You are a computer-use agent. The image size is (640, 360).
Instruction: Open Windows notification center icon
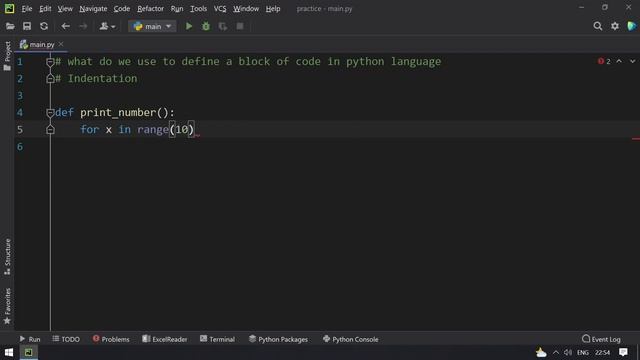(623, 352)
